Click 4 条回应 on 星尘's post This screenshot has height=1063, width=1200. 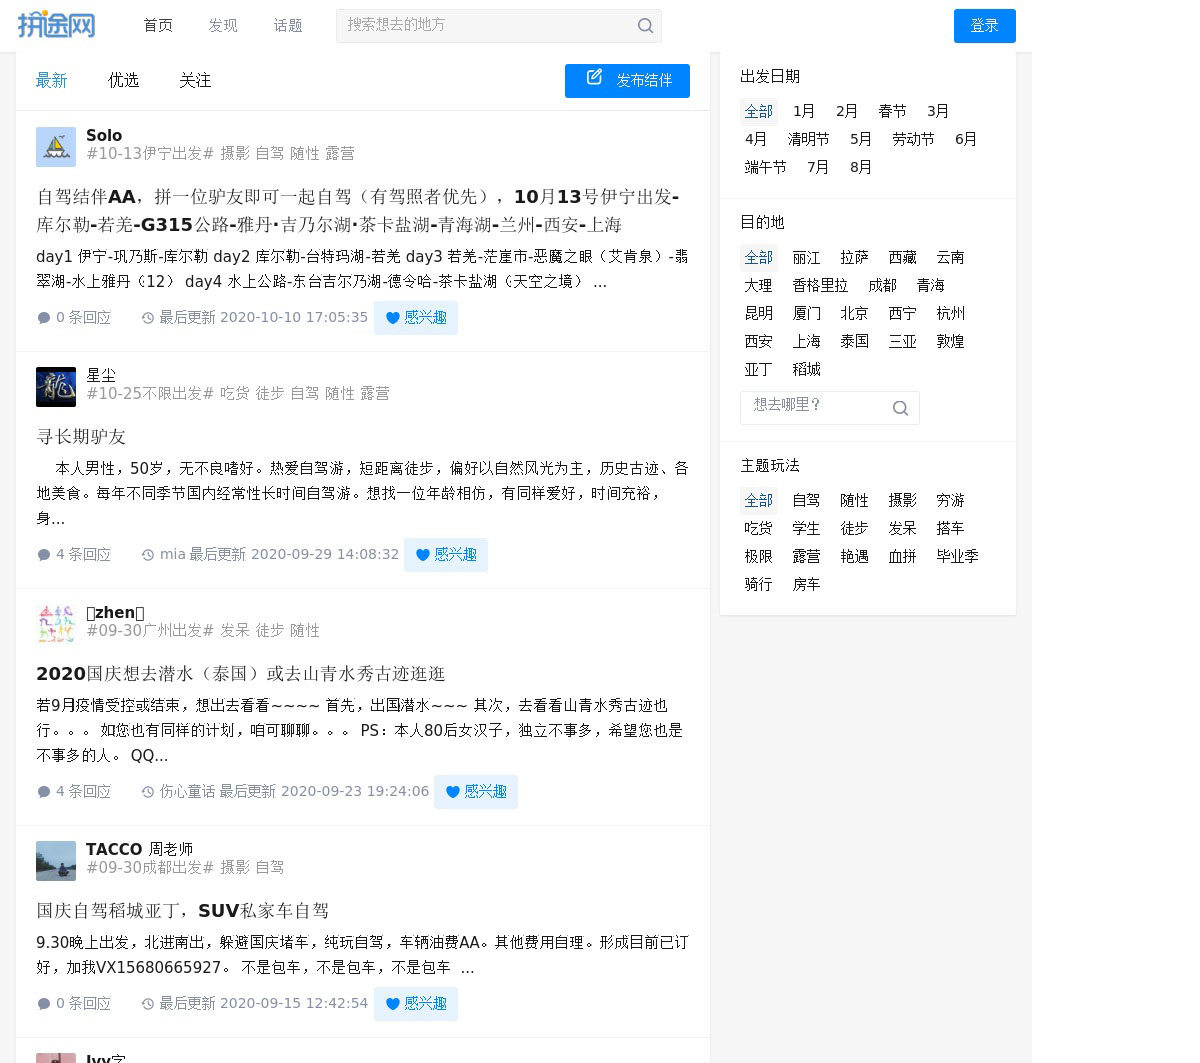click(84, 555)
